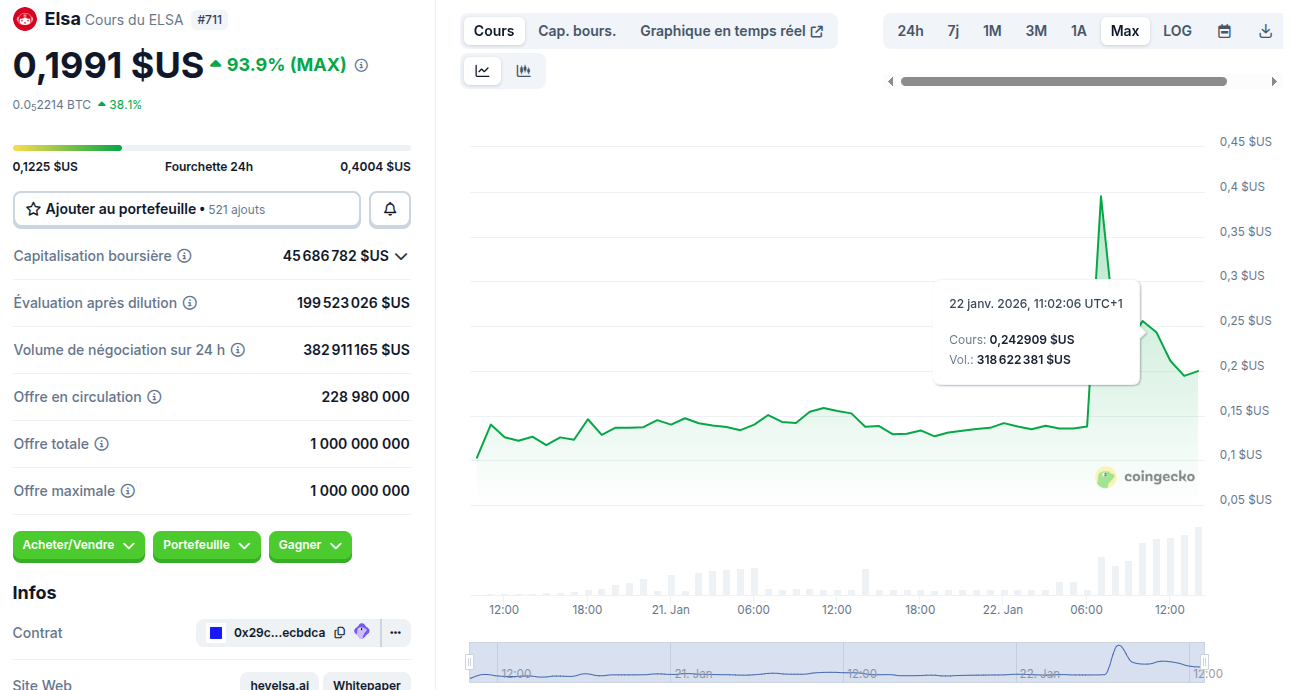Select the 3M time range
Viewport: 1295px width, 690px height.
click(1036, 31)
